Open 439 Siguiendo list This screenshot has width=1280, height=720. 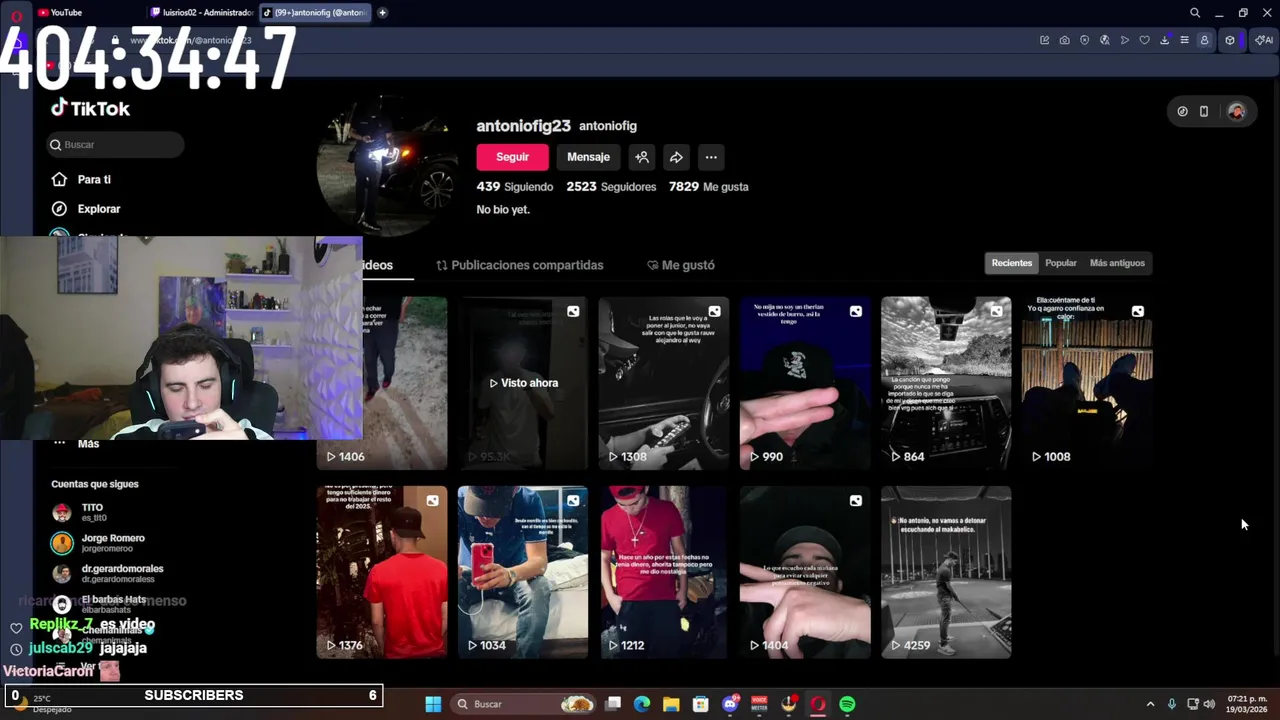click(x=514, y=187)
